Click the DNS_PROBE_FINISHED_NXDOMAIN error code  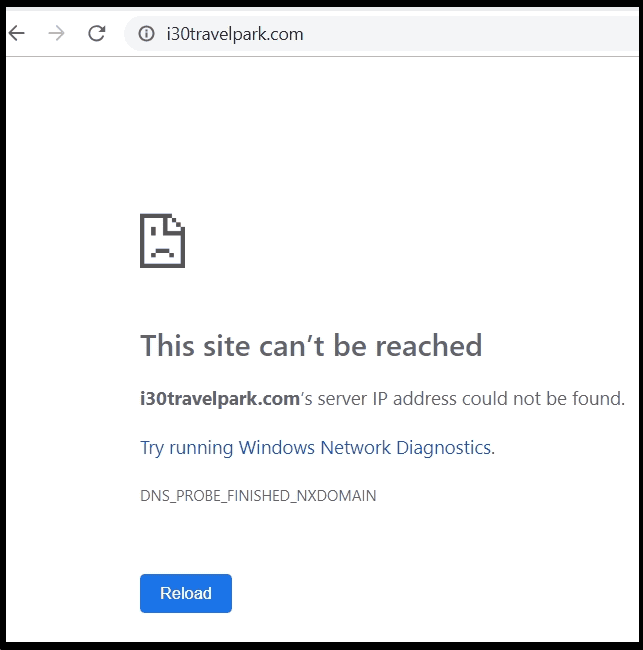(x=258, y=496)
